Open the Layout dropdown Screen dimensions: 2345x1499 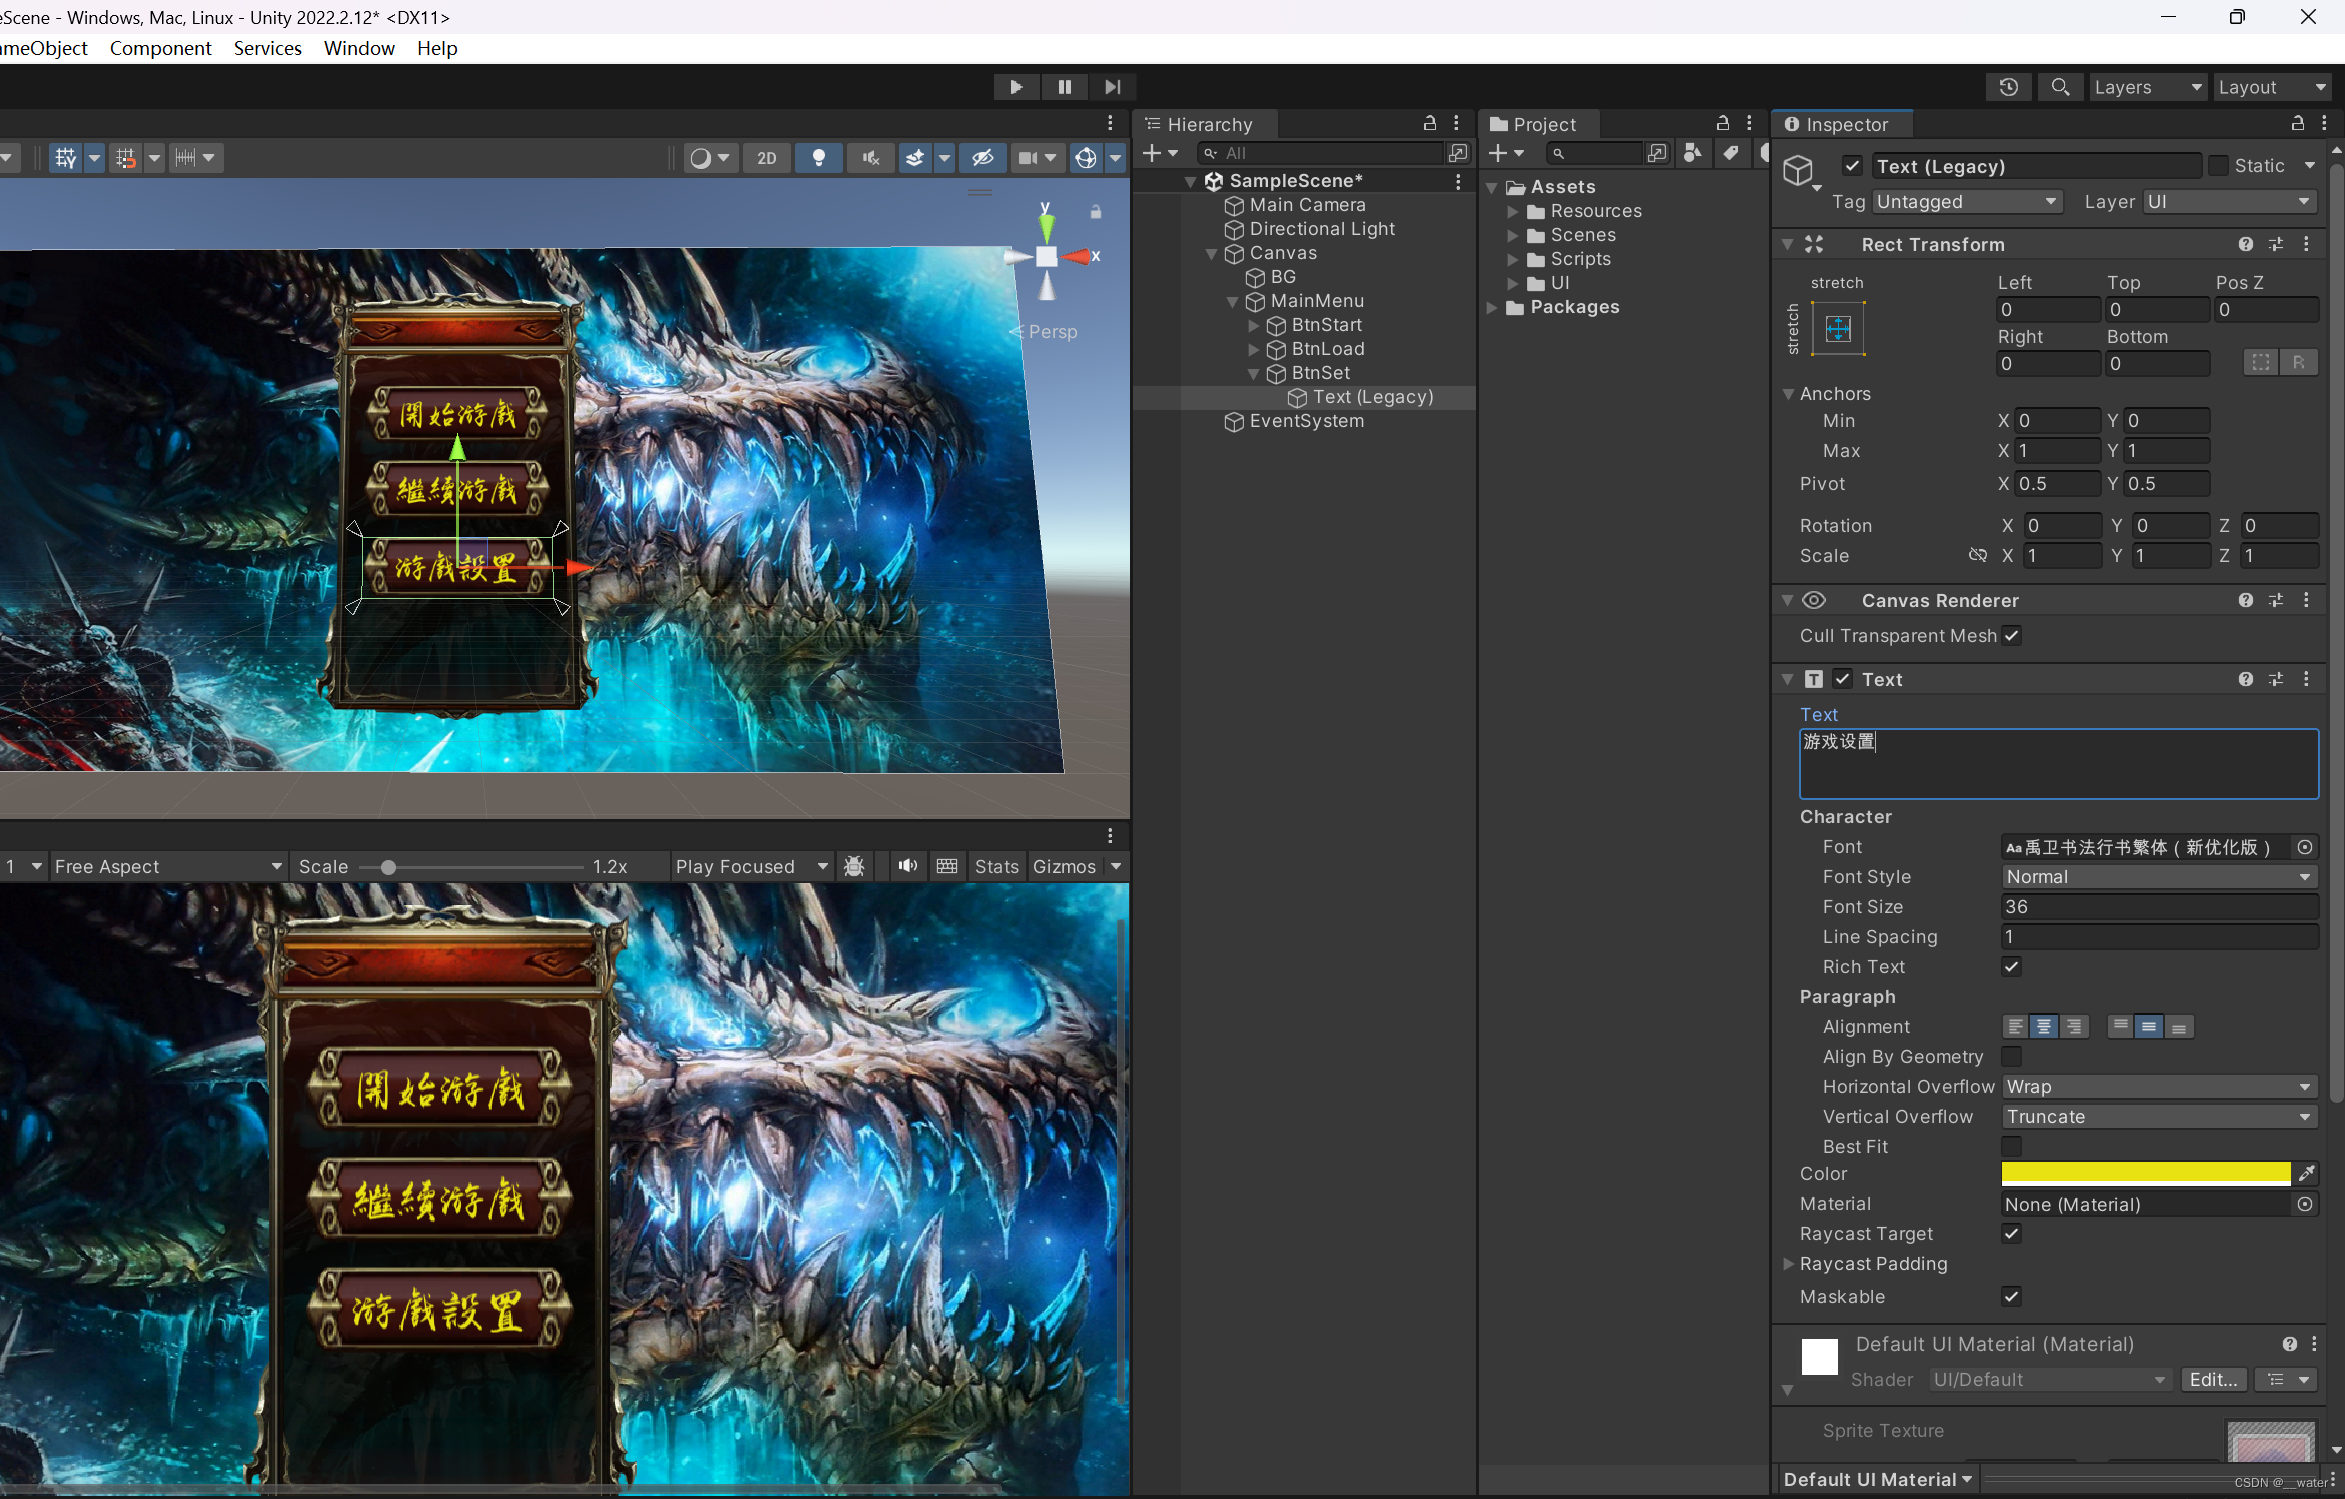point(2273,87)
